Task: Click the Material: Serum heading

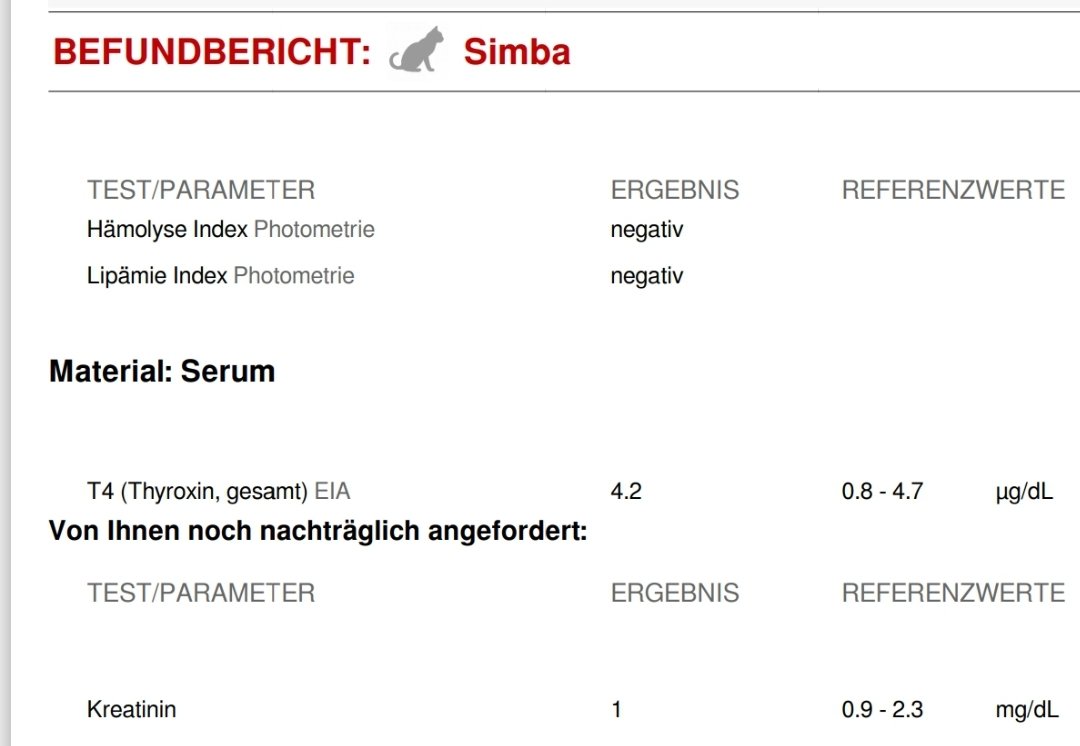Action: coord(162,371)
